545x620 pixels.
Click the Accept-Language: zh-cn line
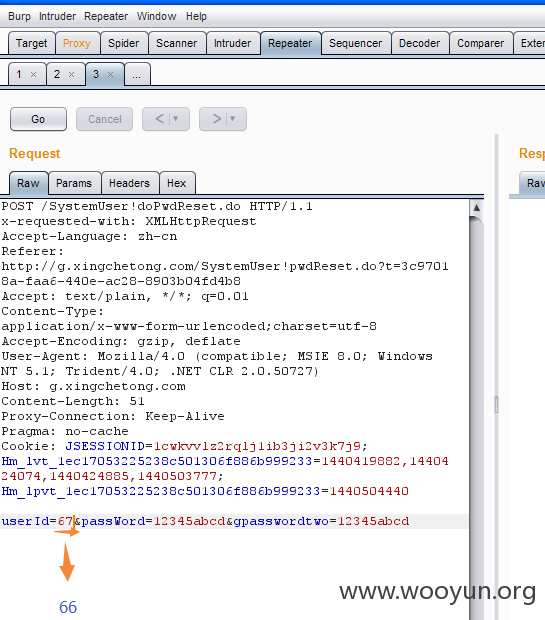pyautogui.click(x=89, y=236)
